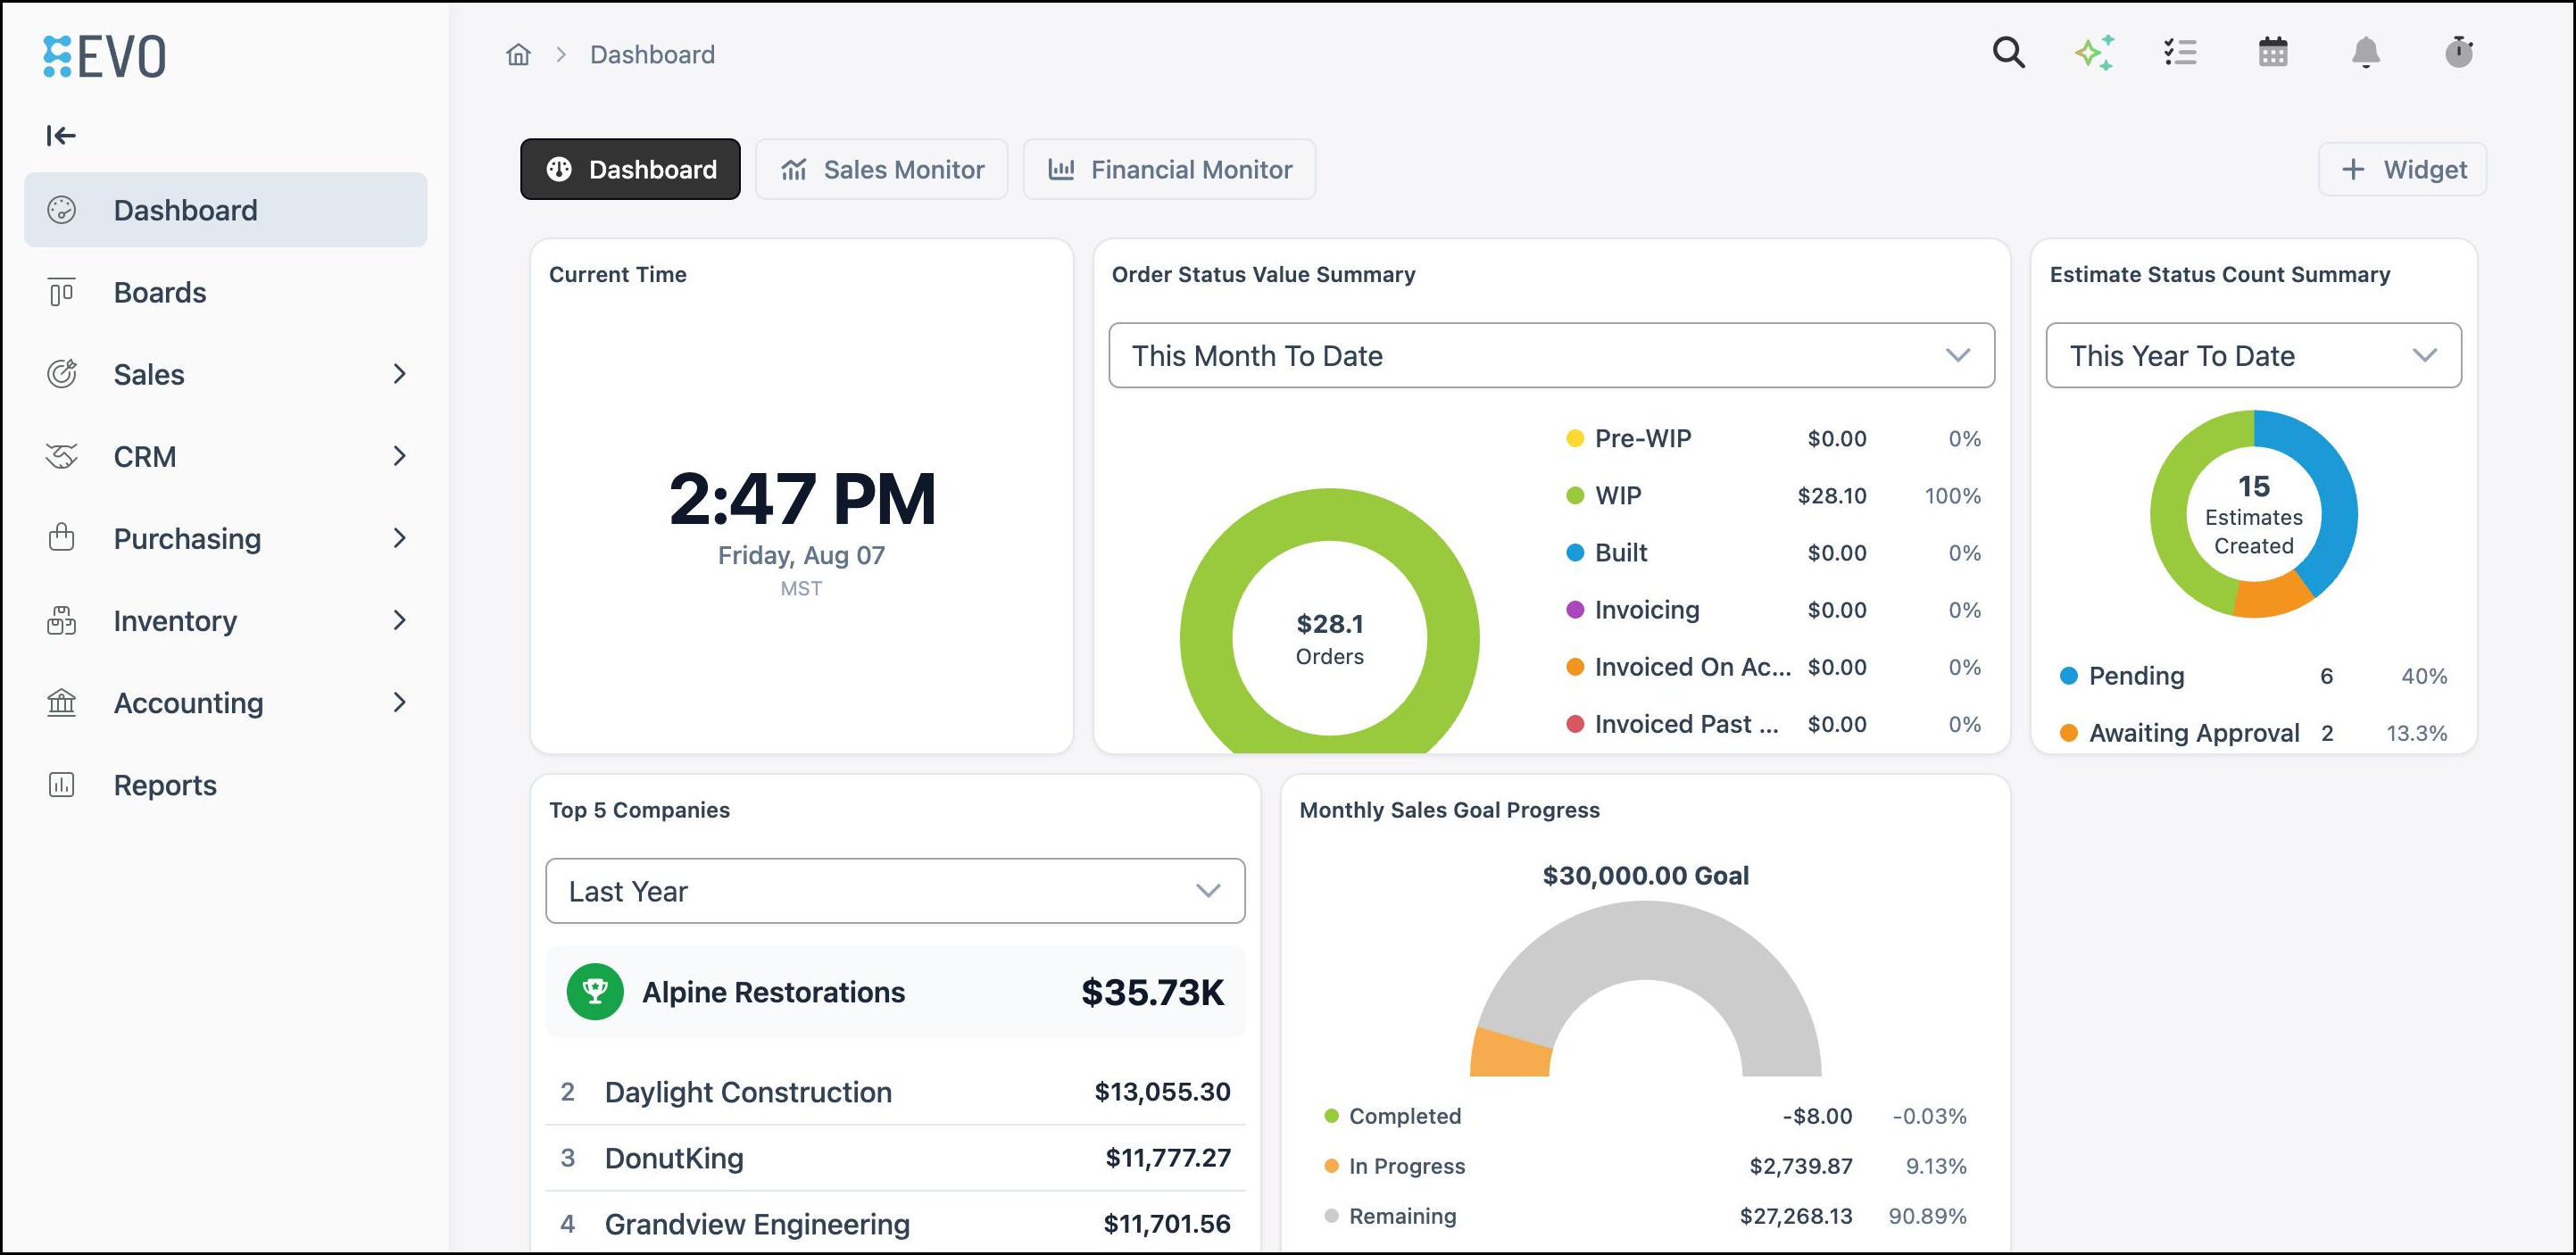Click the notifications bell icon
Image resolution: width=2576 pixels, height=1255 pixels.
(x=2365, y=53)
